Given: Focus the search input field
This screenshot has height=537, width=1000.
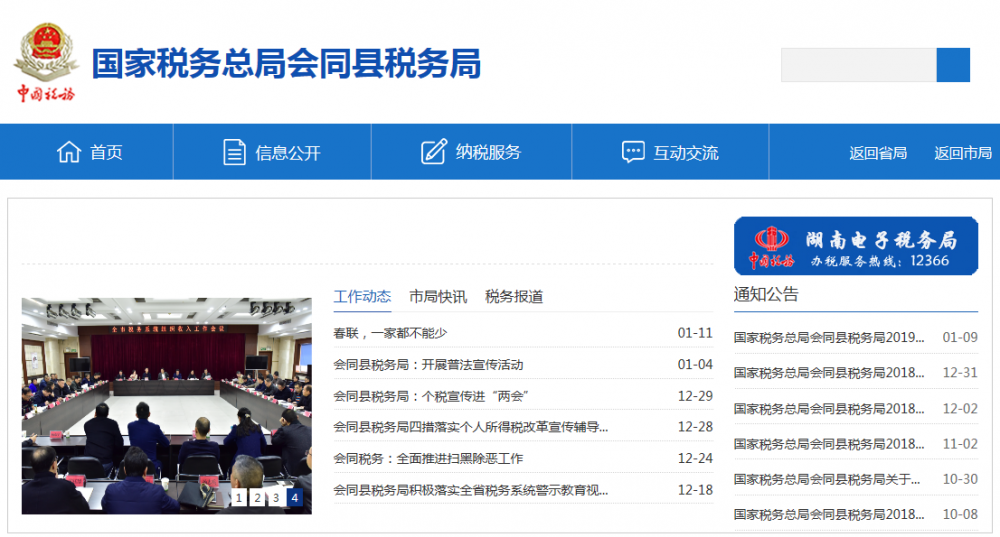Looking at the screenshot, I should pyautogui.click(x=858, y=64).
